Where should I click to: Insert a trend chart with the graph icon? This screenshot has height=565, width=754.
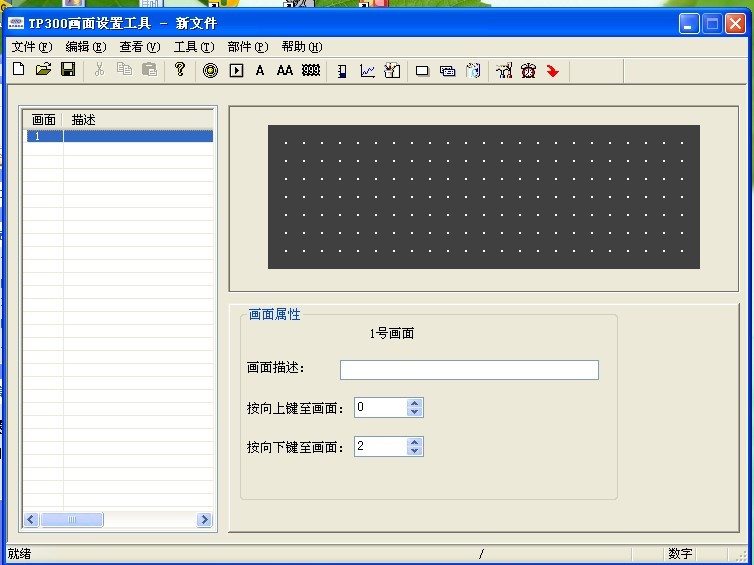[x=368, y=70]
